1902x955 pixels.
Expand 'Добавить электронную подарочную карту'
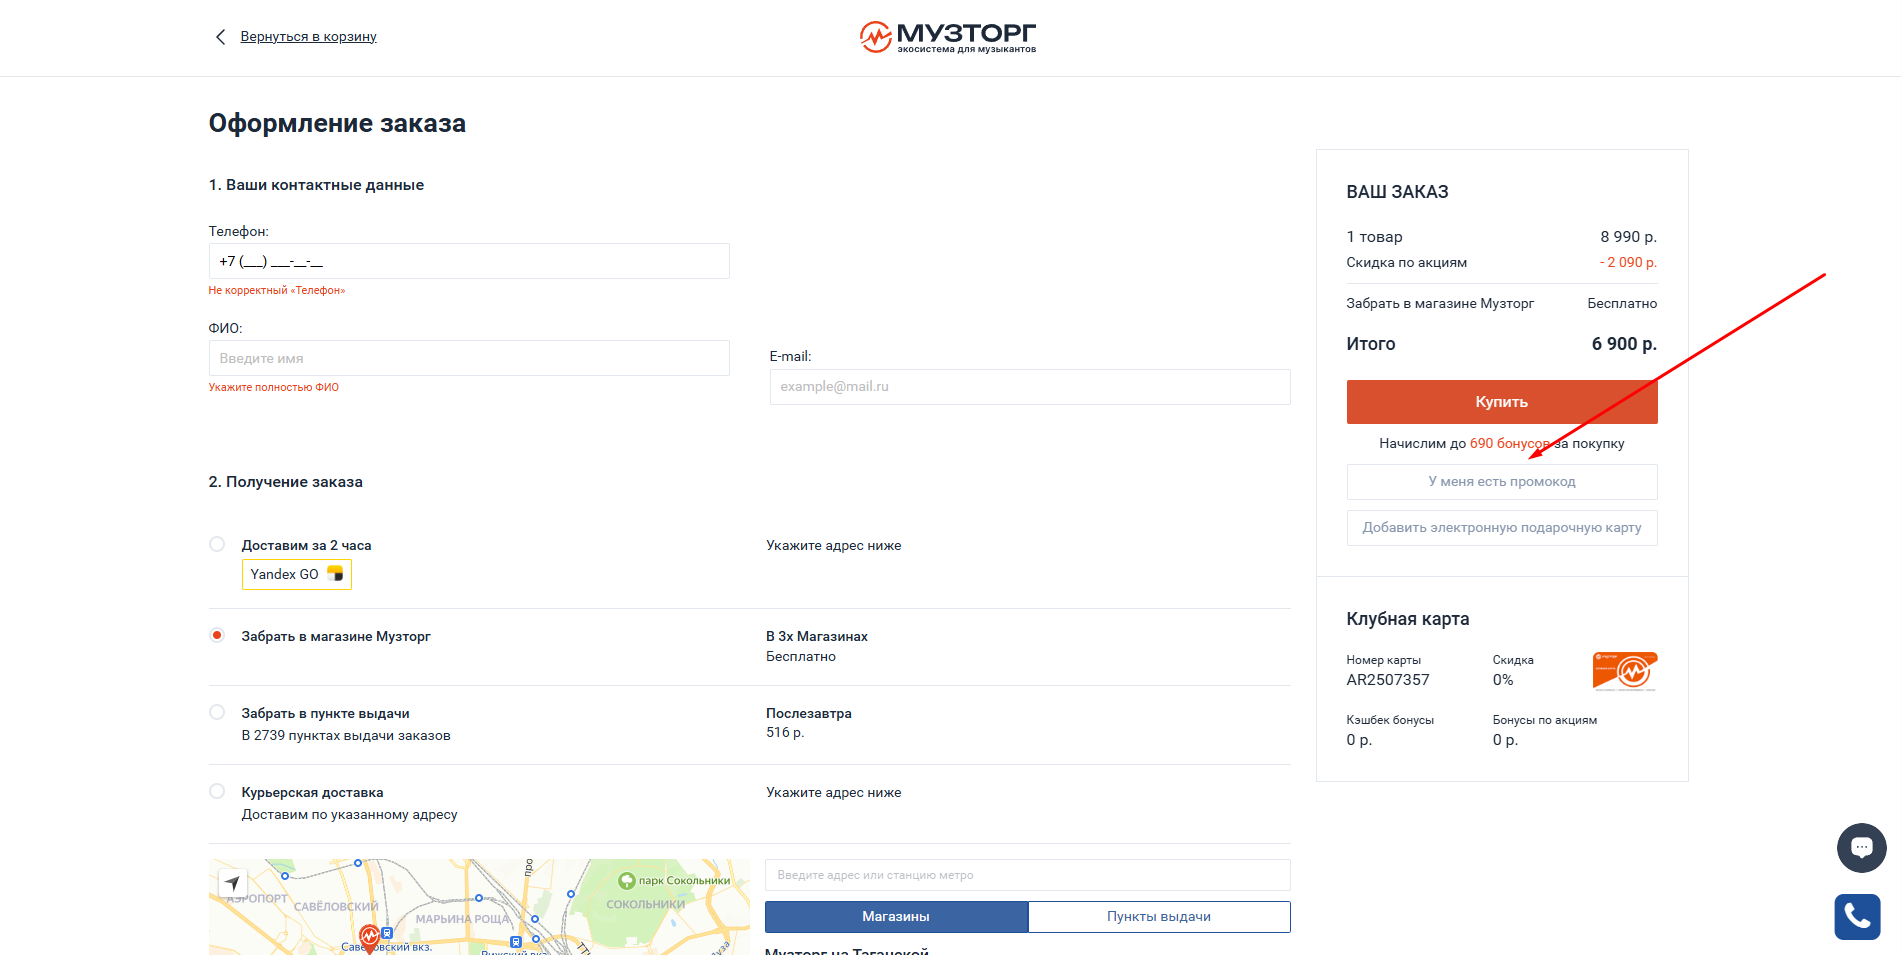click(1501, 528)
